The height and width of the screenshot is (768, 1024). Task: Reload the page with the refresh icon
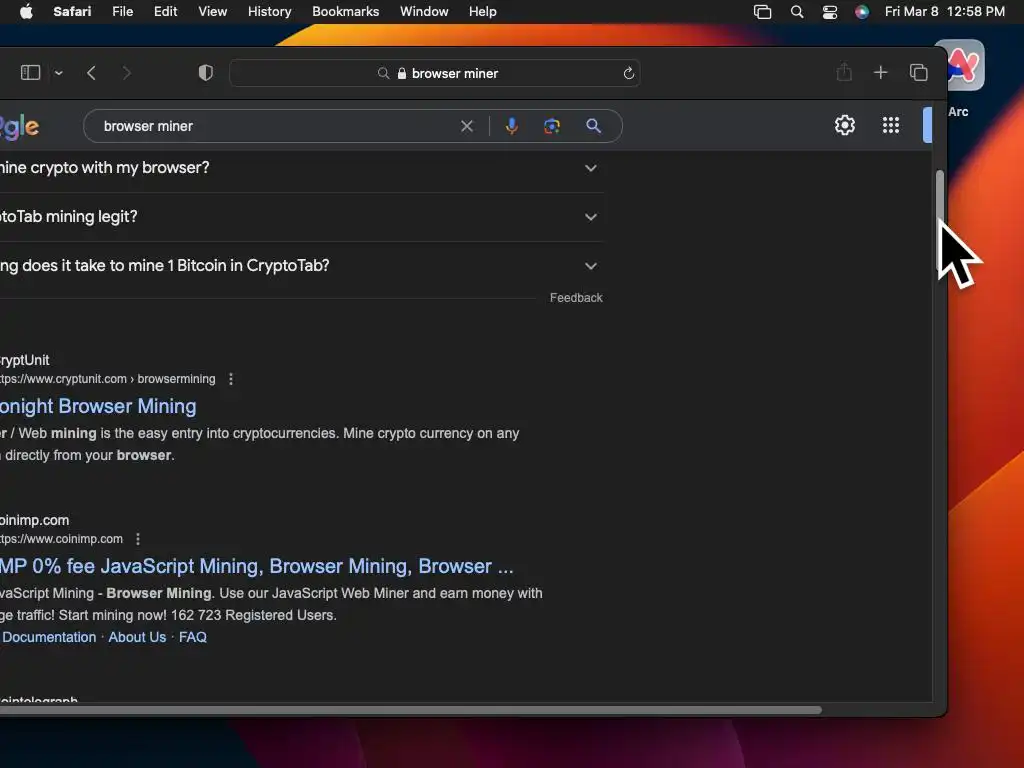(x=628, y=73)
